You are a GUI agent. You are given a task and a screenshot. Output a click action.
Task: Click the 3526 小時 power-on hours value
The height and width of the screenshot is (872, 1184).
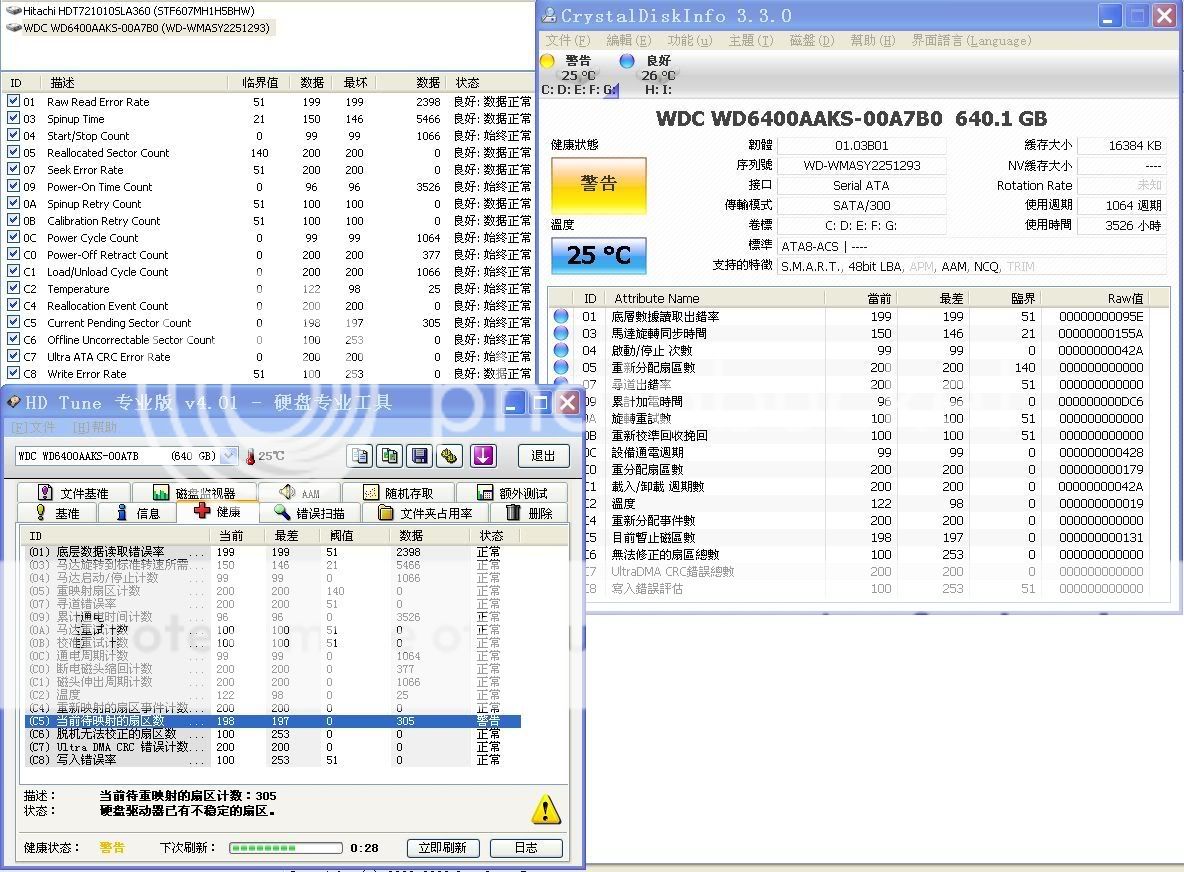(1120, 225)
